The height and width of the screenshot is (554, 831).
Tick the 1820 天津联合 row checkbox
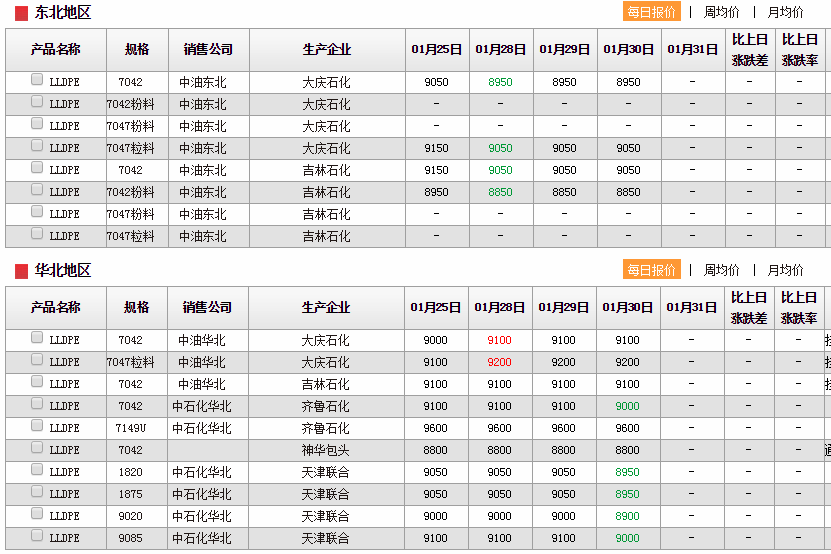[37, 469]
